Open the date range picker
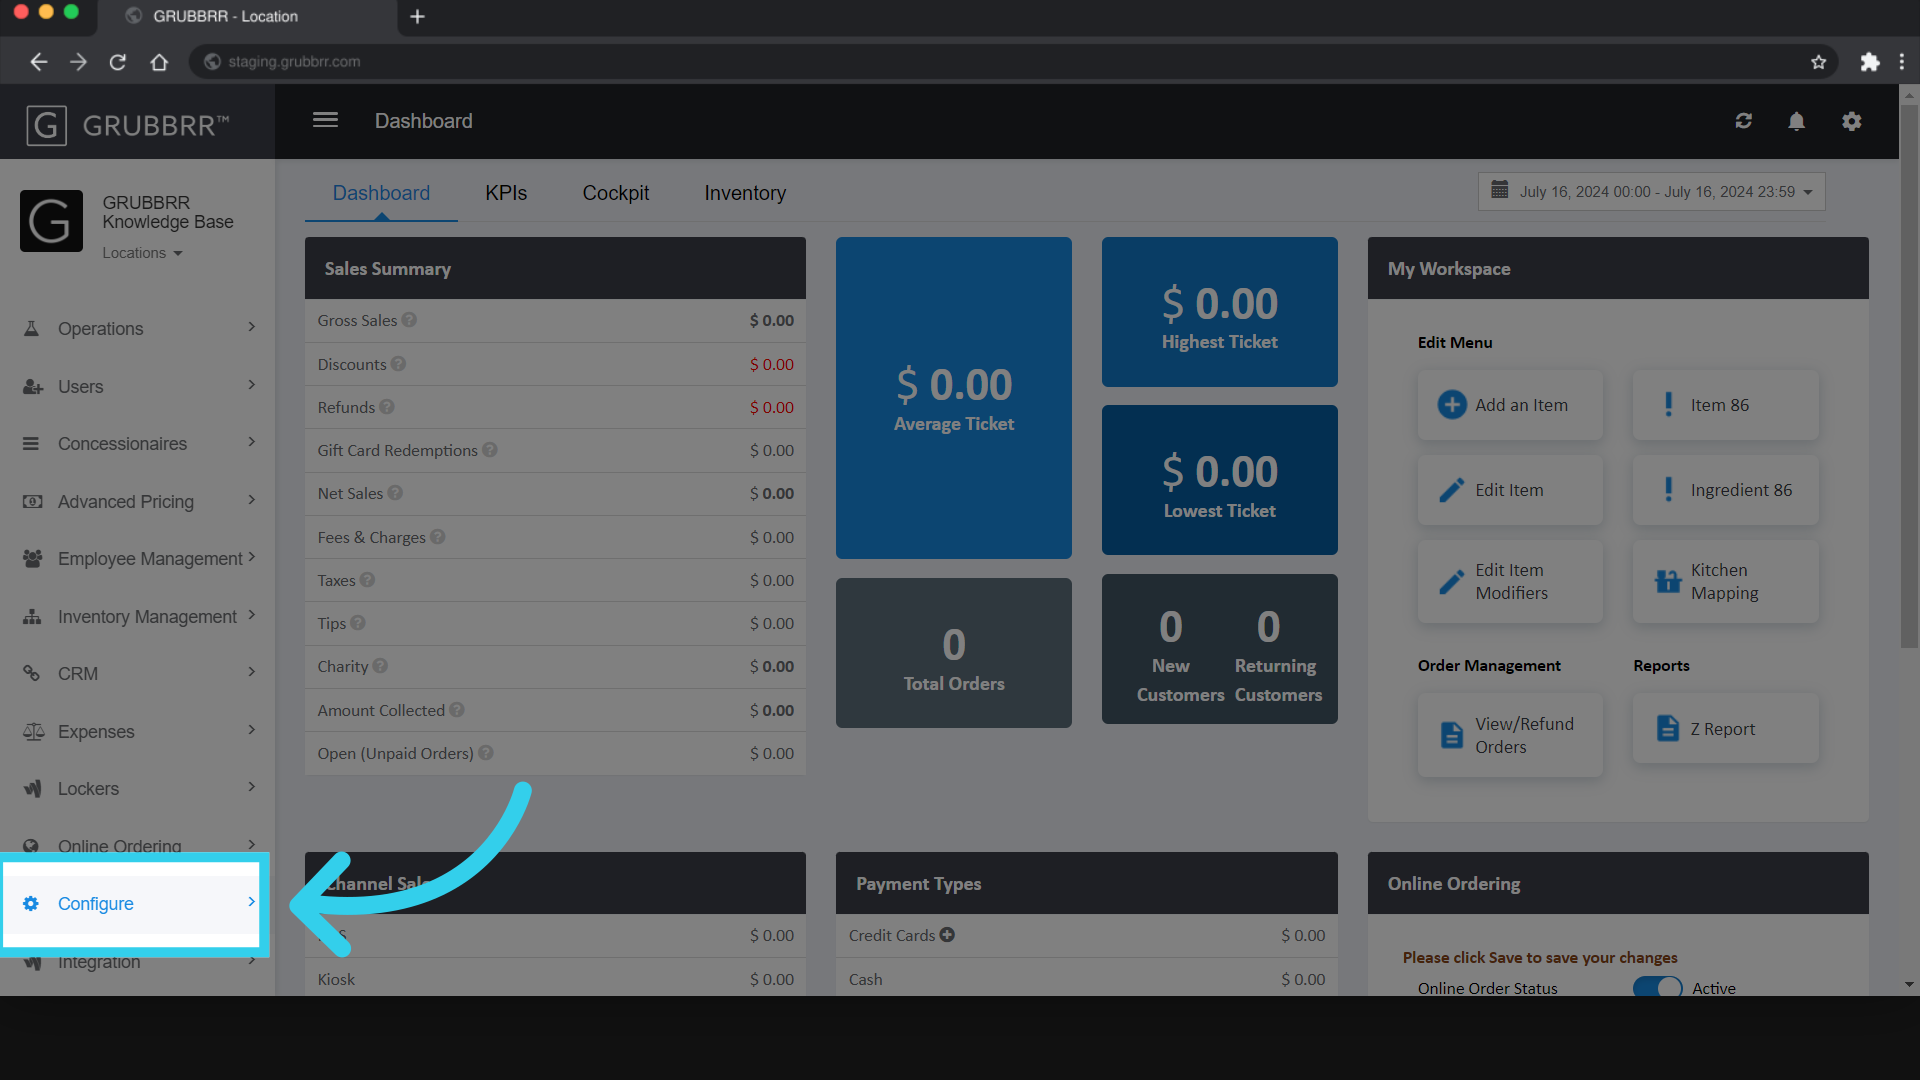 [x=1652, y=192]
